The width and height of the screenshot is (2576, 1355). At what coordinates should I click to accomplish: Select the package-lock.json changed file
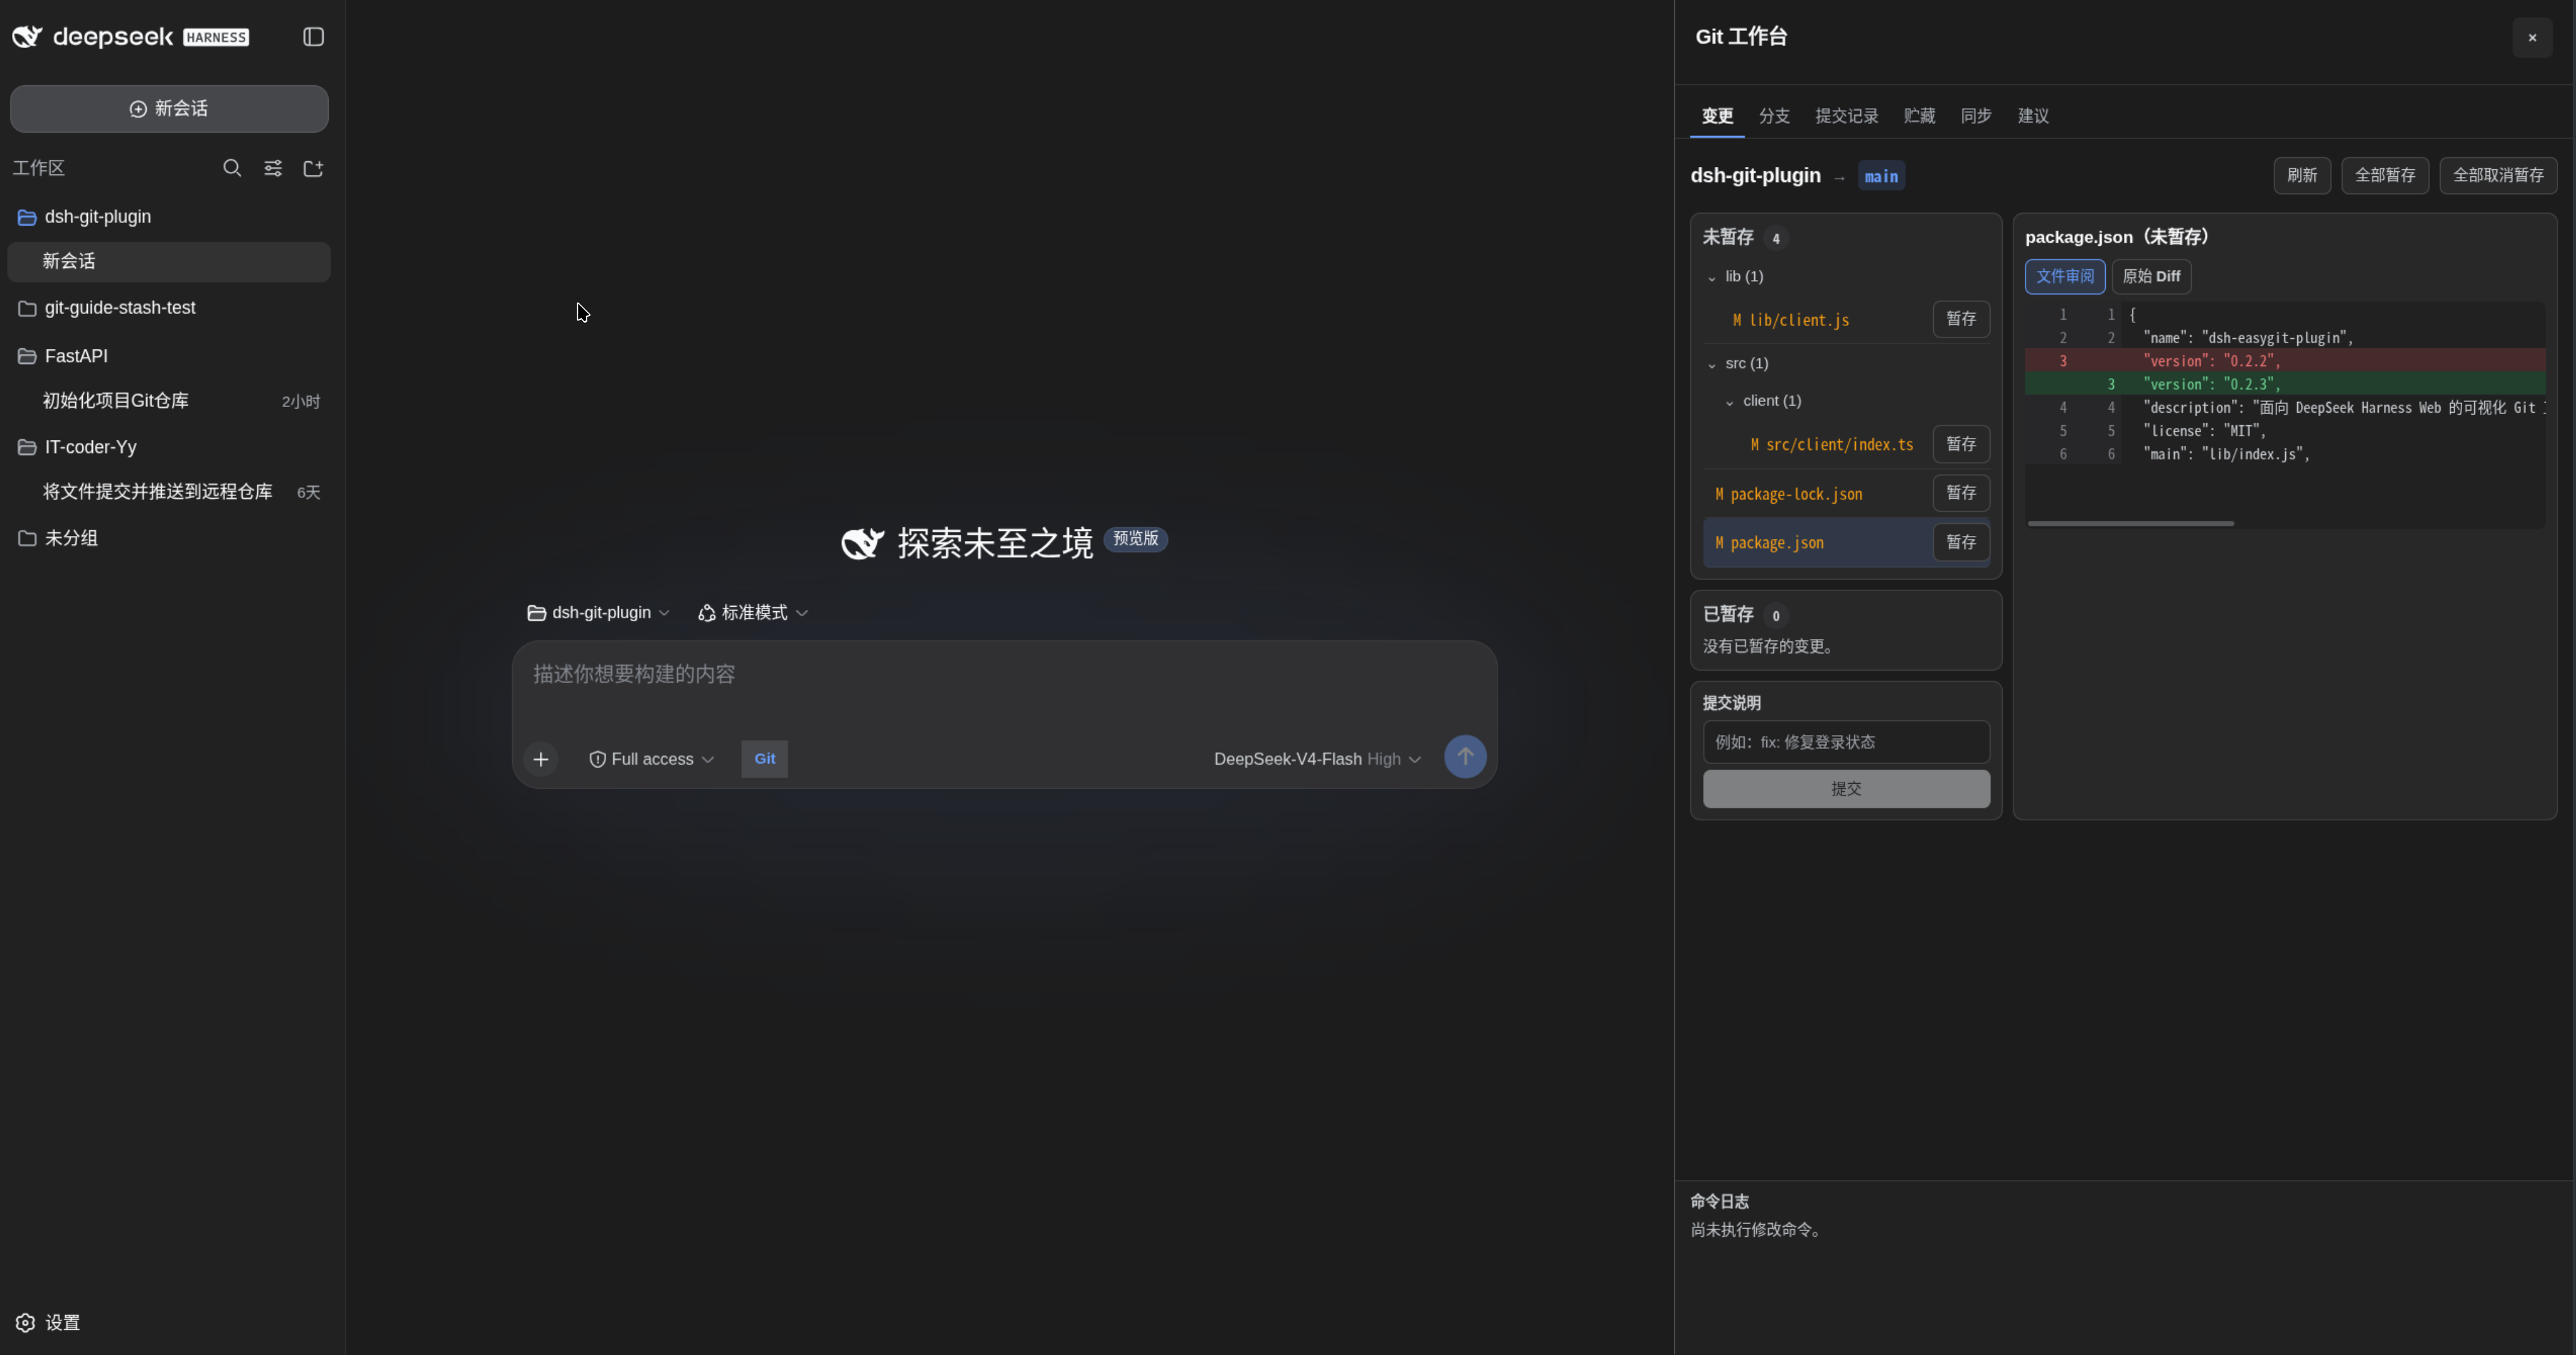1788,494
